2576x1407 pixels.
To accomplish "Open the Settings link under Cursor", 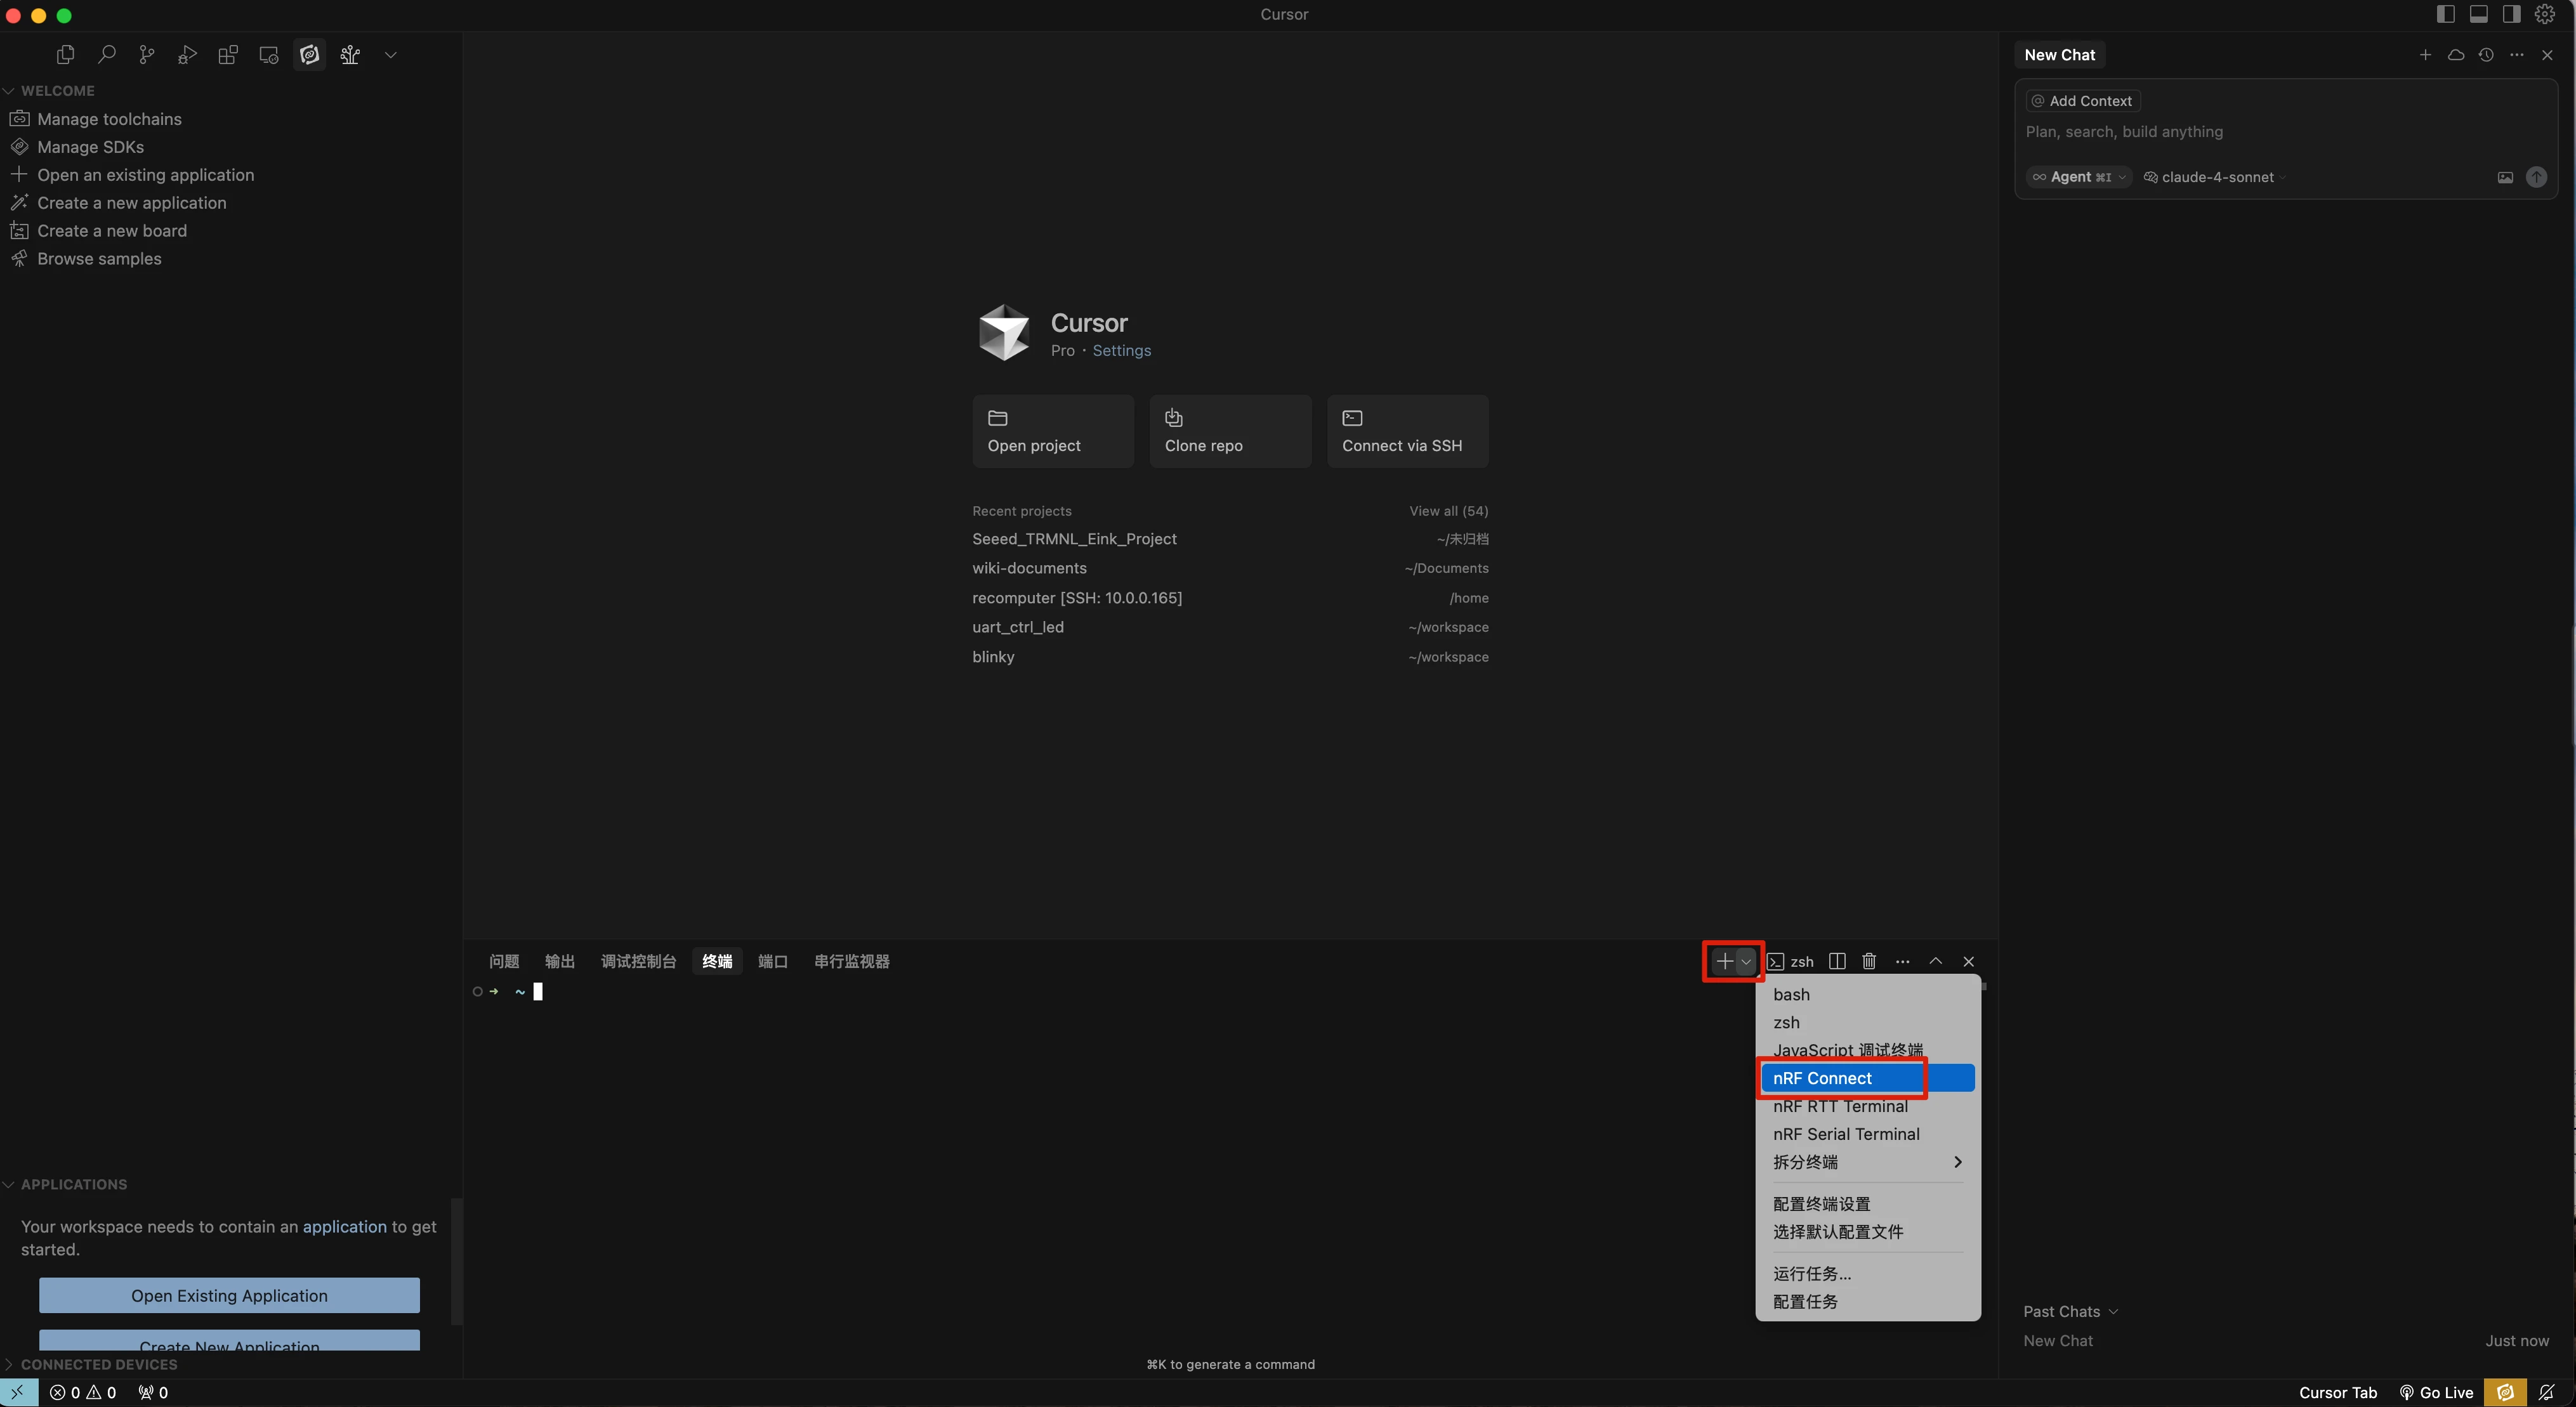I will pyautogui.click(x=1121, y=350).
